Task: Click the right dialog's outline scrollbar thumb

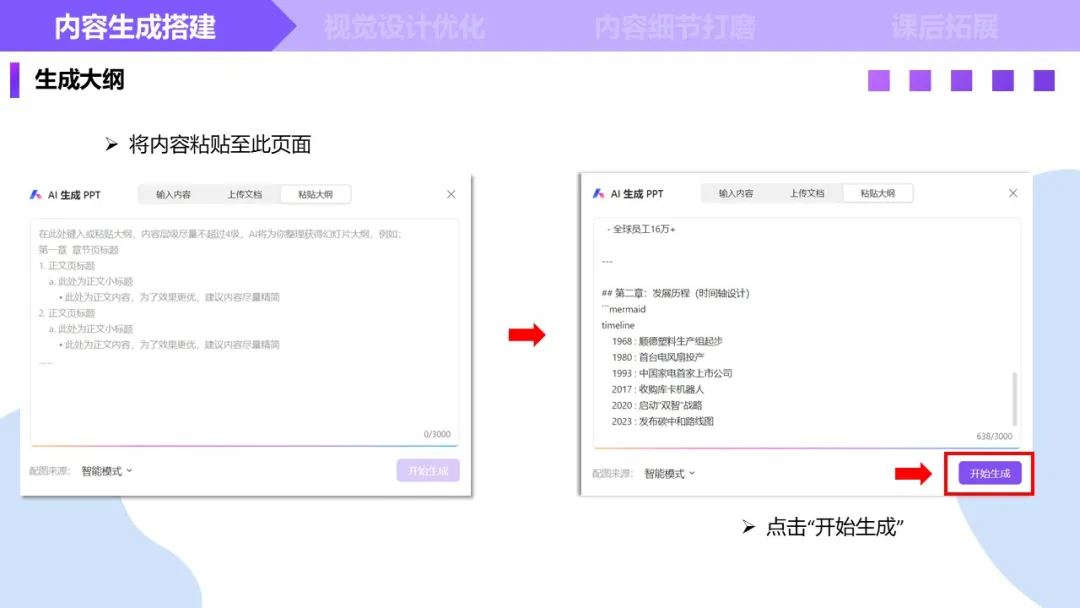Action: click(x=1015, y=399)
